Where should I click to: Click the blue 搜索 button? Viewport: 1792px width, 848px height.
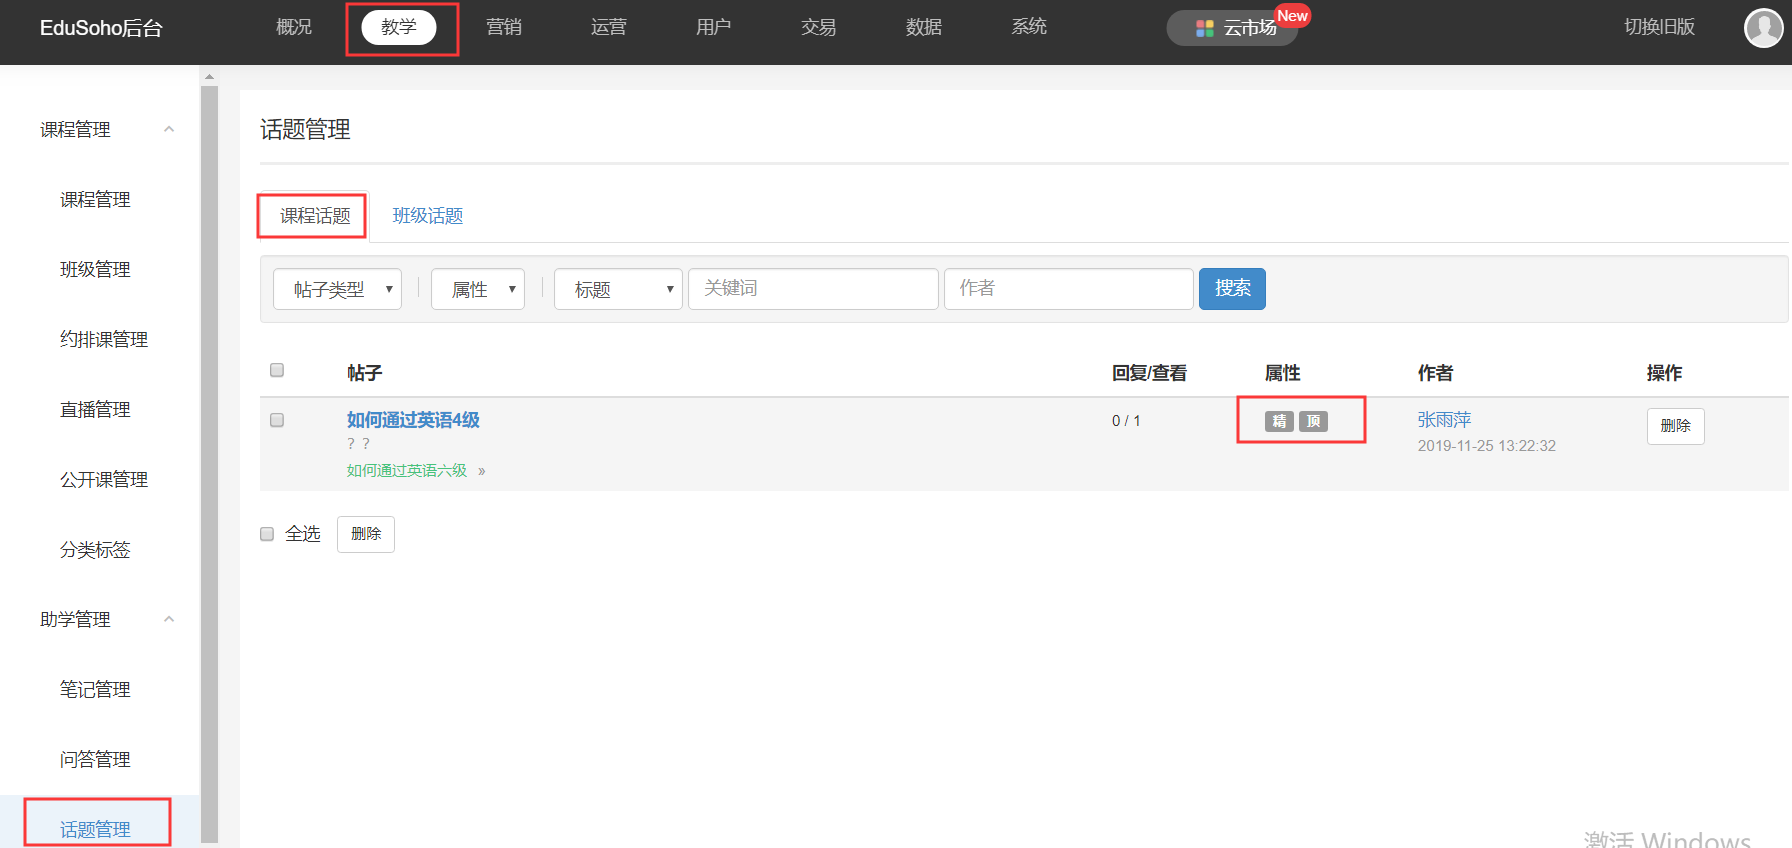point(1232,289)
